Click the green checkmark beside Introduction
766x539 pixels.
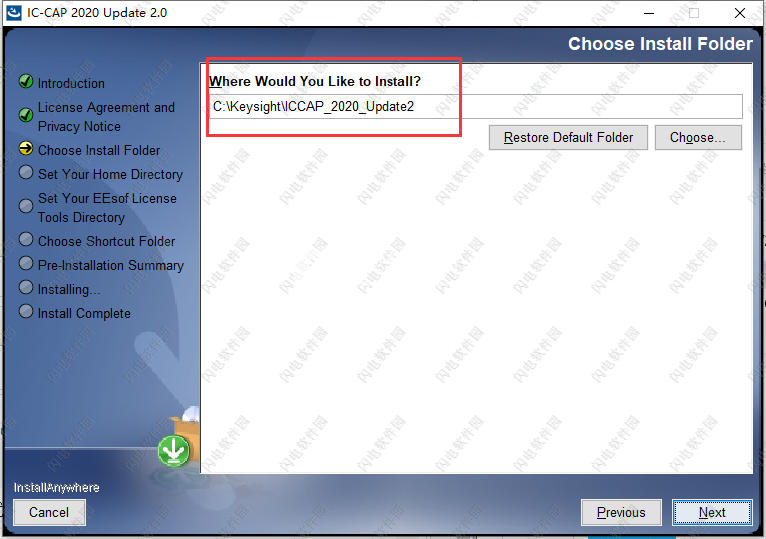26,81
